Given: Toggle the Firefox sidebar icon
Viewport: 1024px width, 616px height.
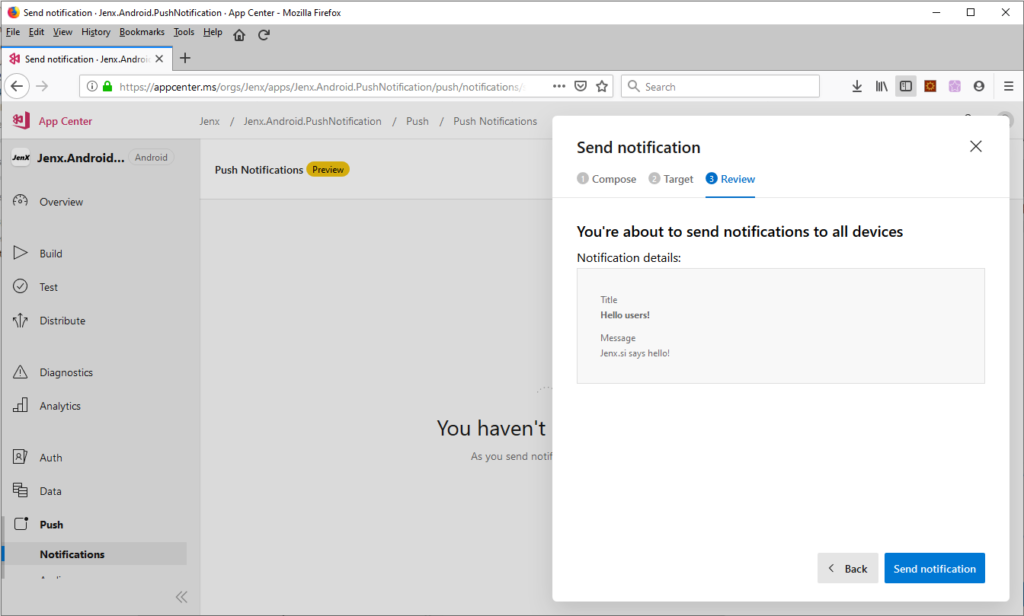Looking at the screenshot, I should [906, 86].
